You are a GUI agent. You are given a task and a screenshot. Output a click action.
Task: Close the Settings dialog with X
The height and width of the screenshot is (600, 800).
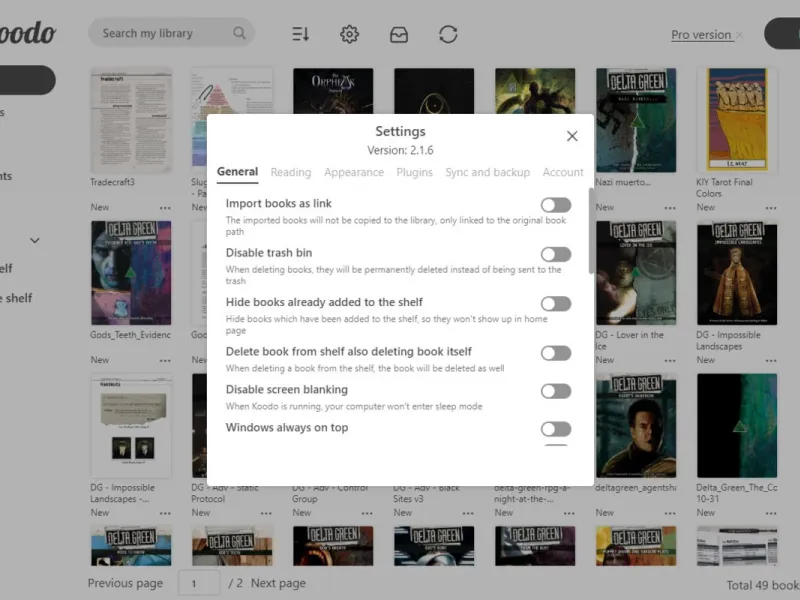click(x=572, y=136)
